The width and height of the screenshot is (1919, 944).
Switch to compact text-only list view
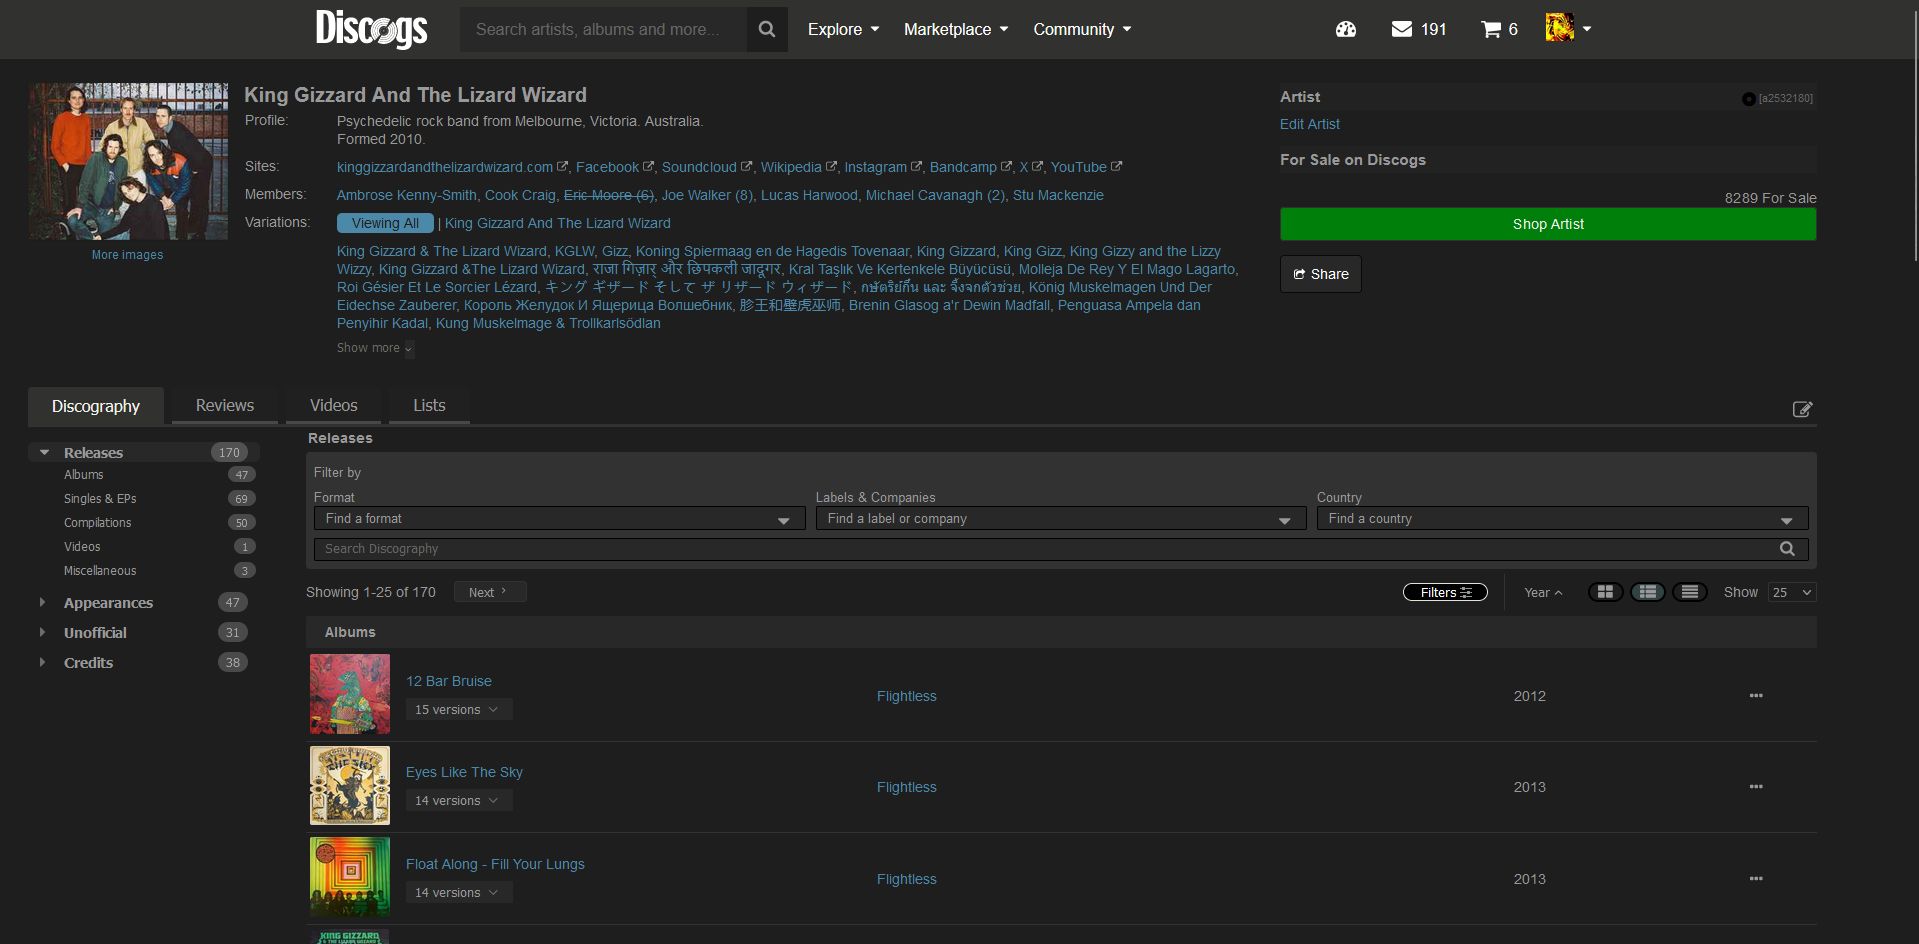coord(1689,592)
